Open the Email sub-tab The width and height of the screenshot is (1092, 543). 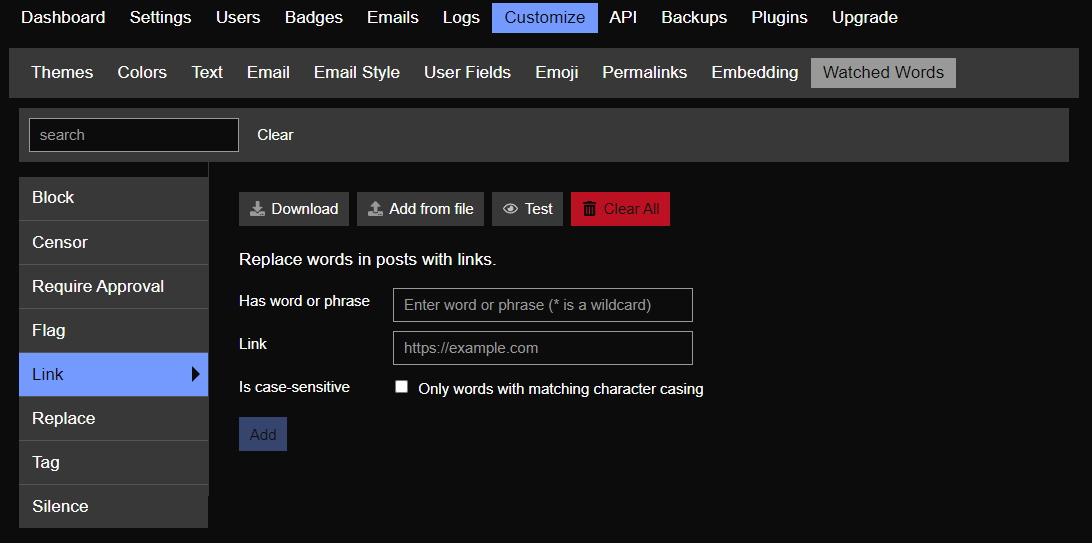(x=268, y=72)
